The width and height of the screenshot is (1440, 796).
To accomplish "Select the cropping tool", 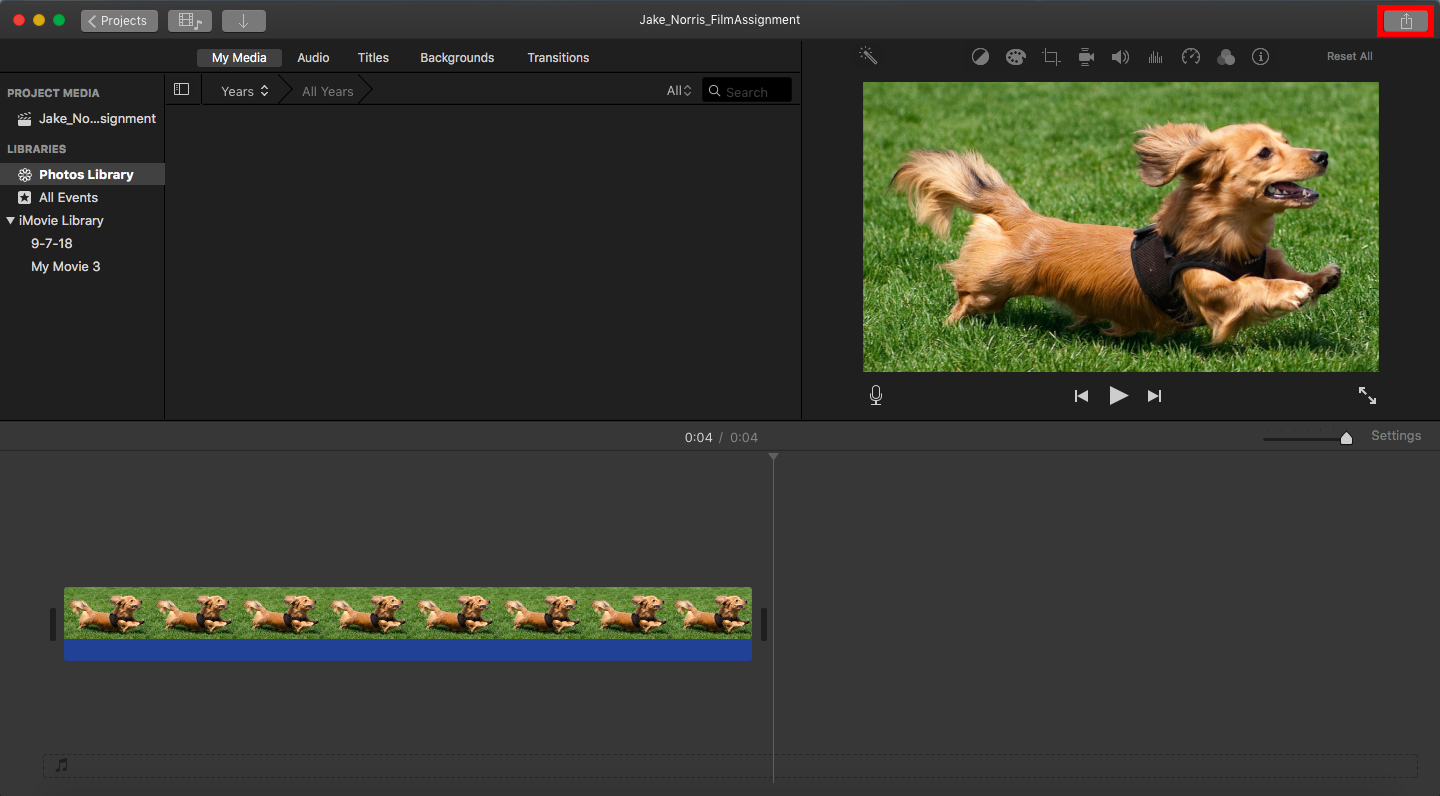I will coord(1051,57).
